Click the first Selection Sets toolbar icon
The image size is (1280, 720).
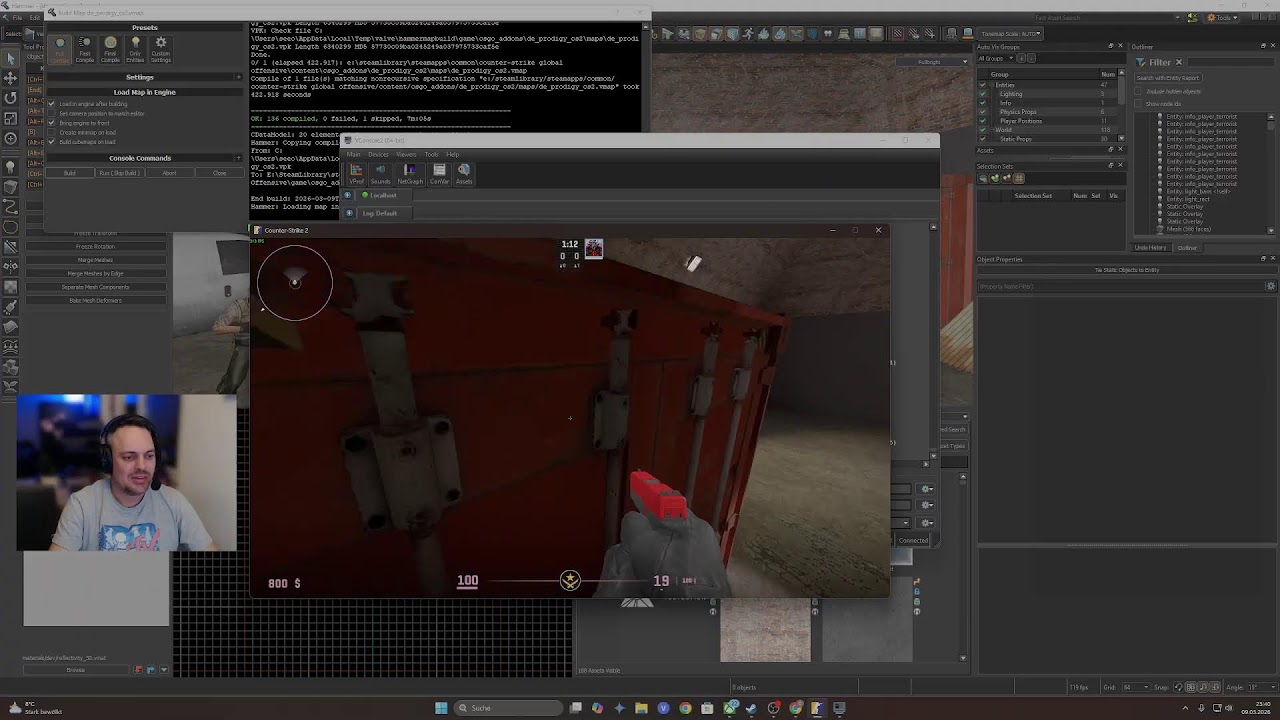coord(983,178)
